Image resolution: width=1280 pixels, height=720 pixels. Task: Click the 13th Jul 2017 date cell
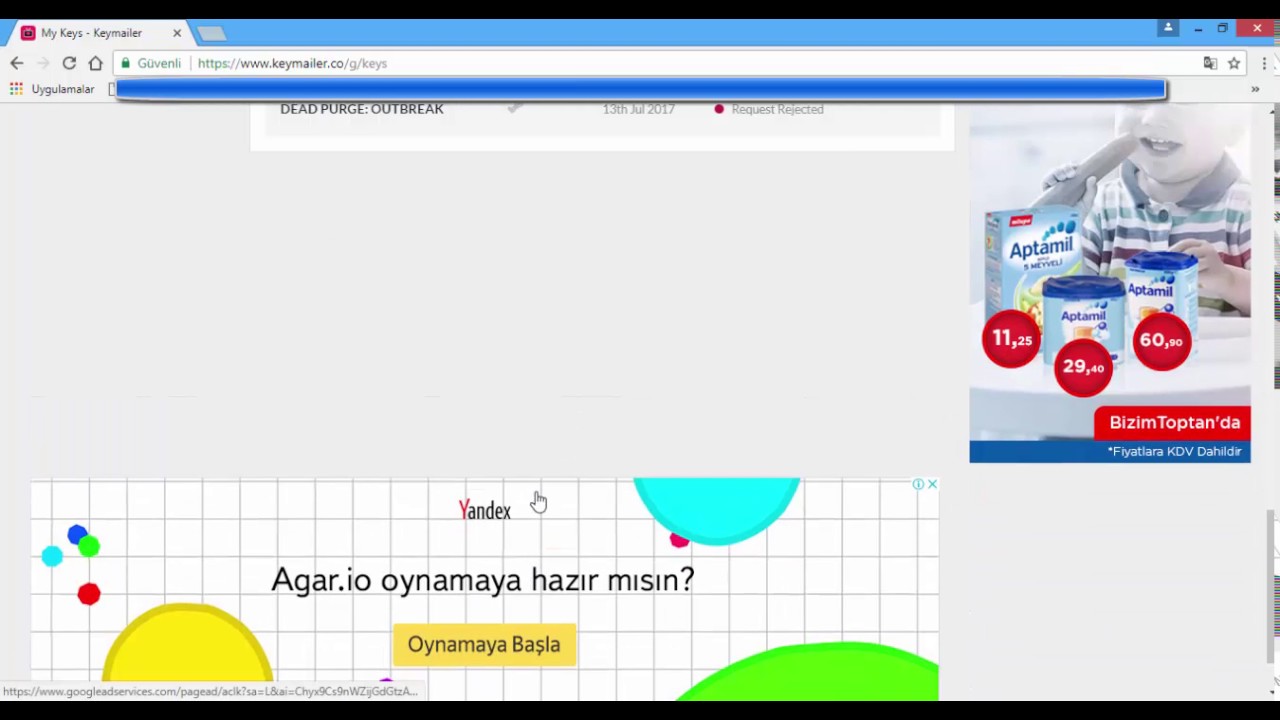tap(638, 109)
